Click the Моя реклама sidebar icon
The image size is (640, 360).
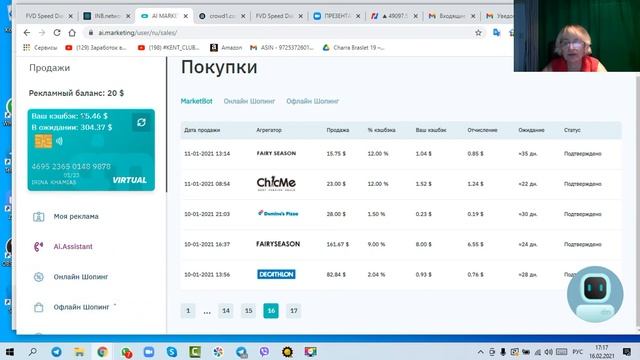coord(38,217)
